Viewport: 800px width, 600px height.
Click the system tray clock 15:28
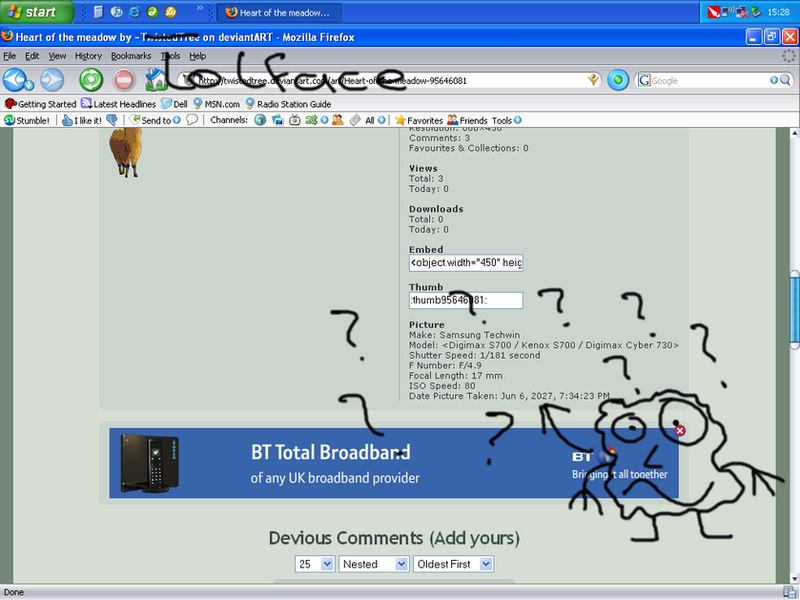click(778, 12)
